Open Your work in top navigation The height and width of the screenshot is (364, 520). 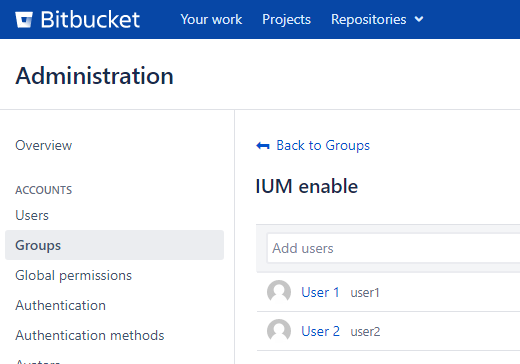[x=211, y=19]
